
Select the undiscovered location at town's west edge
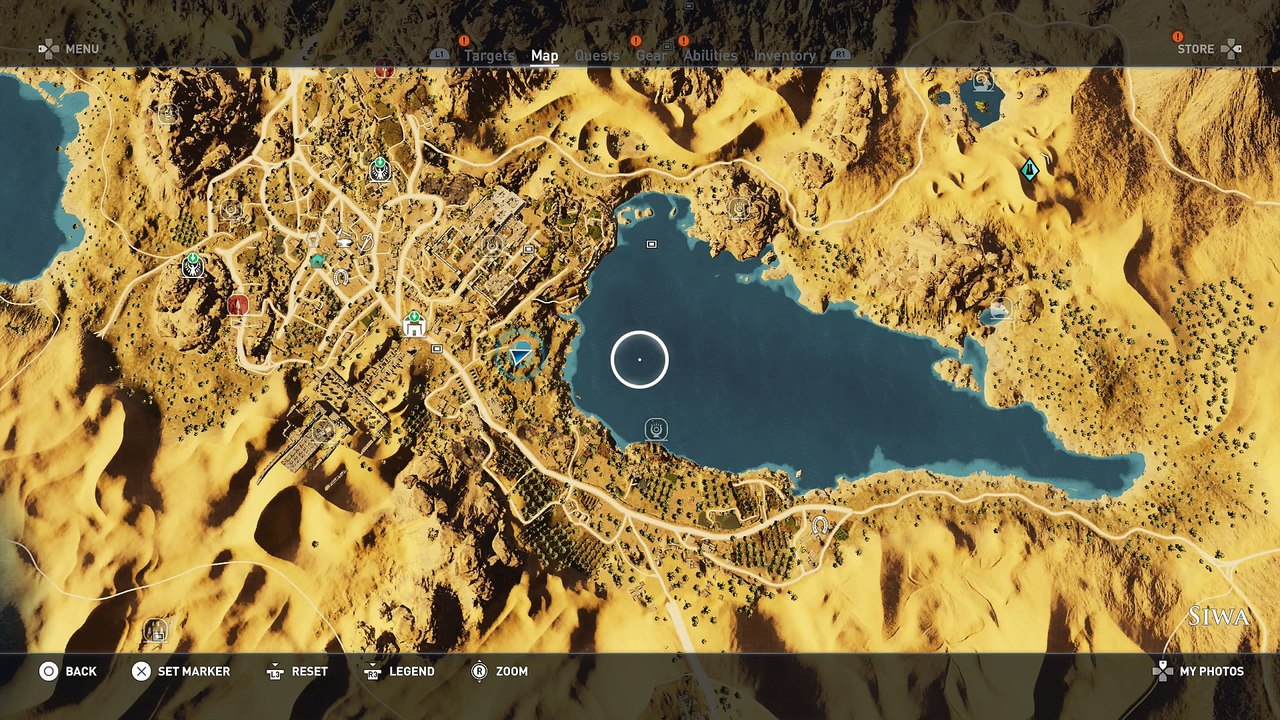(232, 211)
